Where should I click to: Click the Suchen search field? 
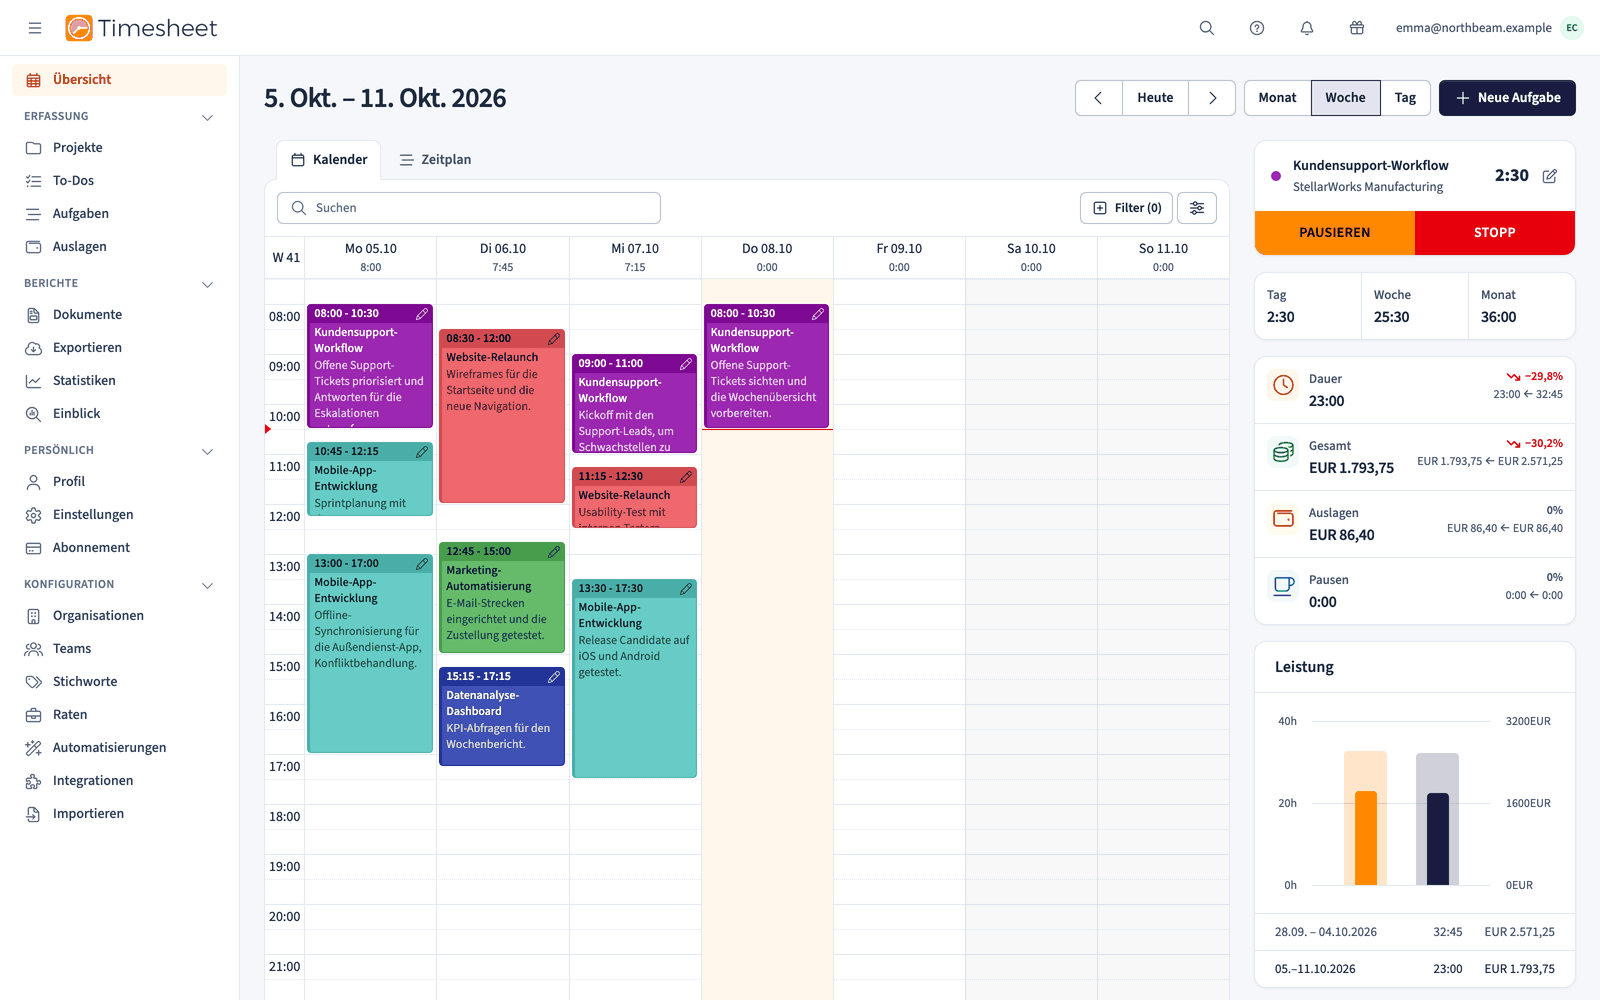(x=469, y=208)
